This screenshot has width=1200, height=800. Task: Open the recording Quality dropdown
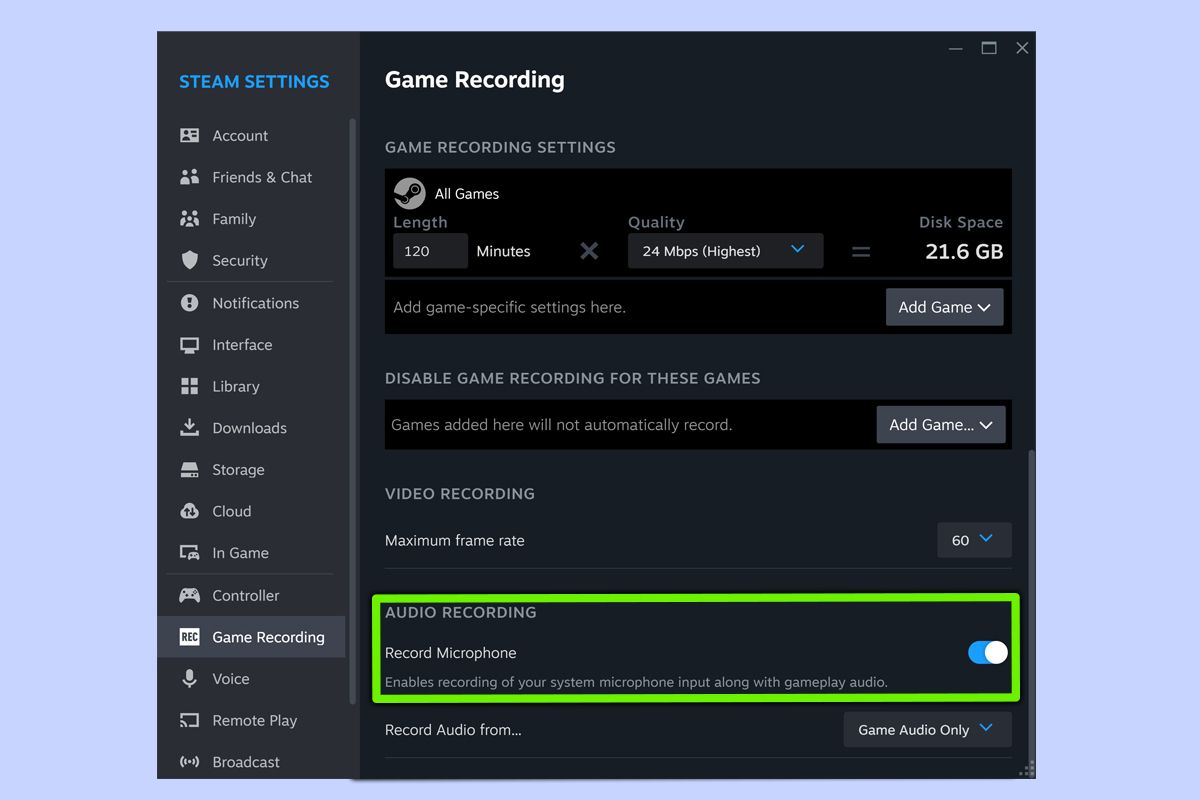click(724, 250)
